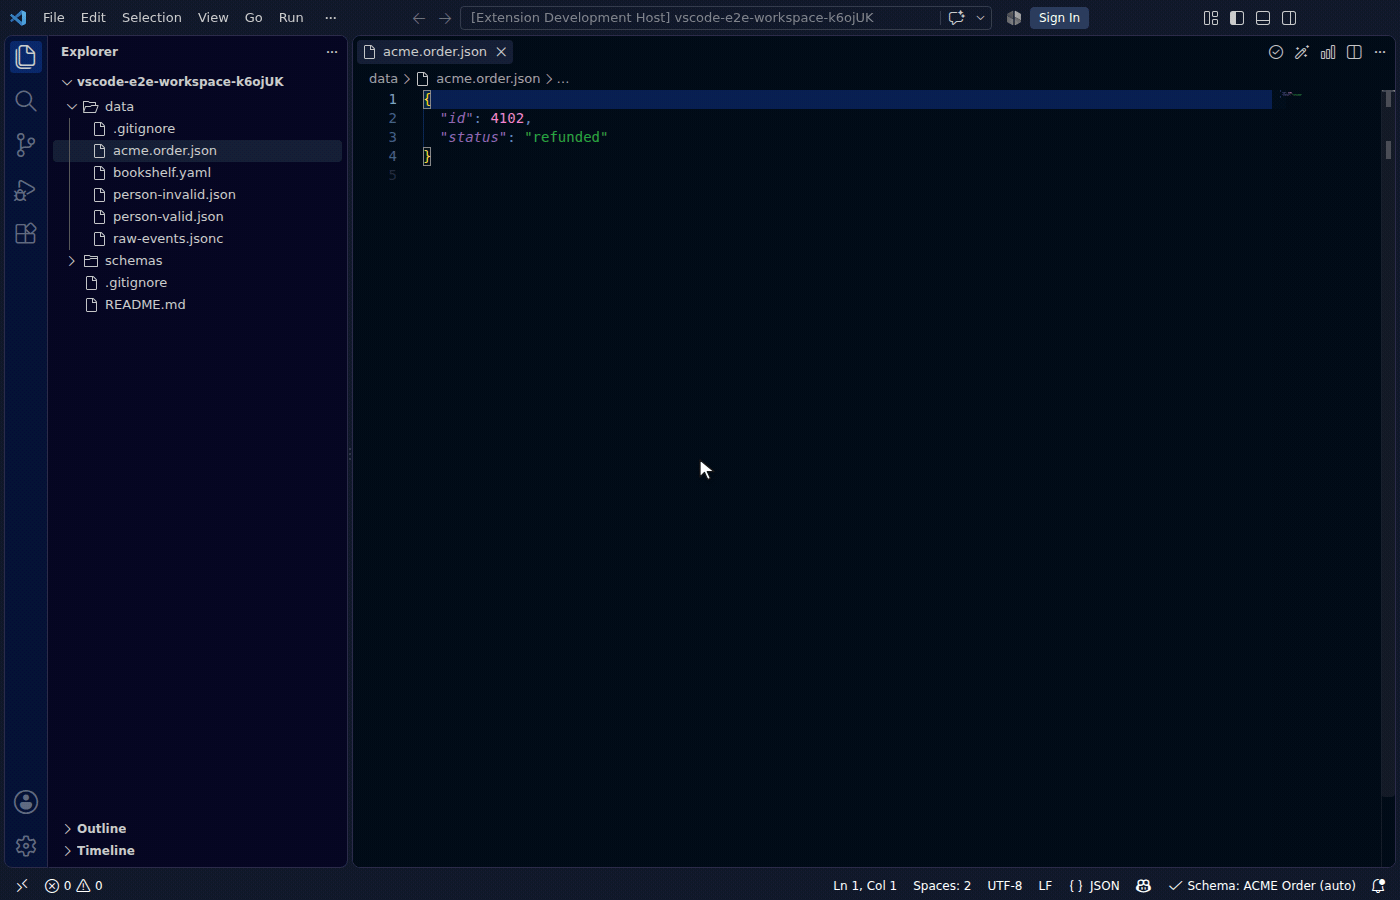This screenshot has height=900, width=1400.
Task: Open the chat icon beside the command center
Action: coord(956,18)
